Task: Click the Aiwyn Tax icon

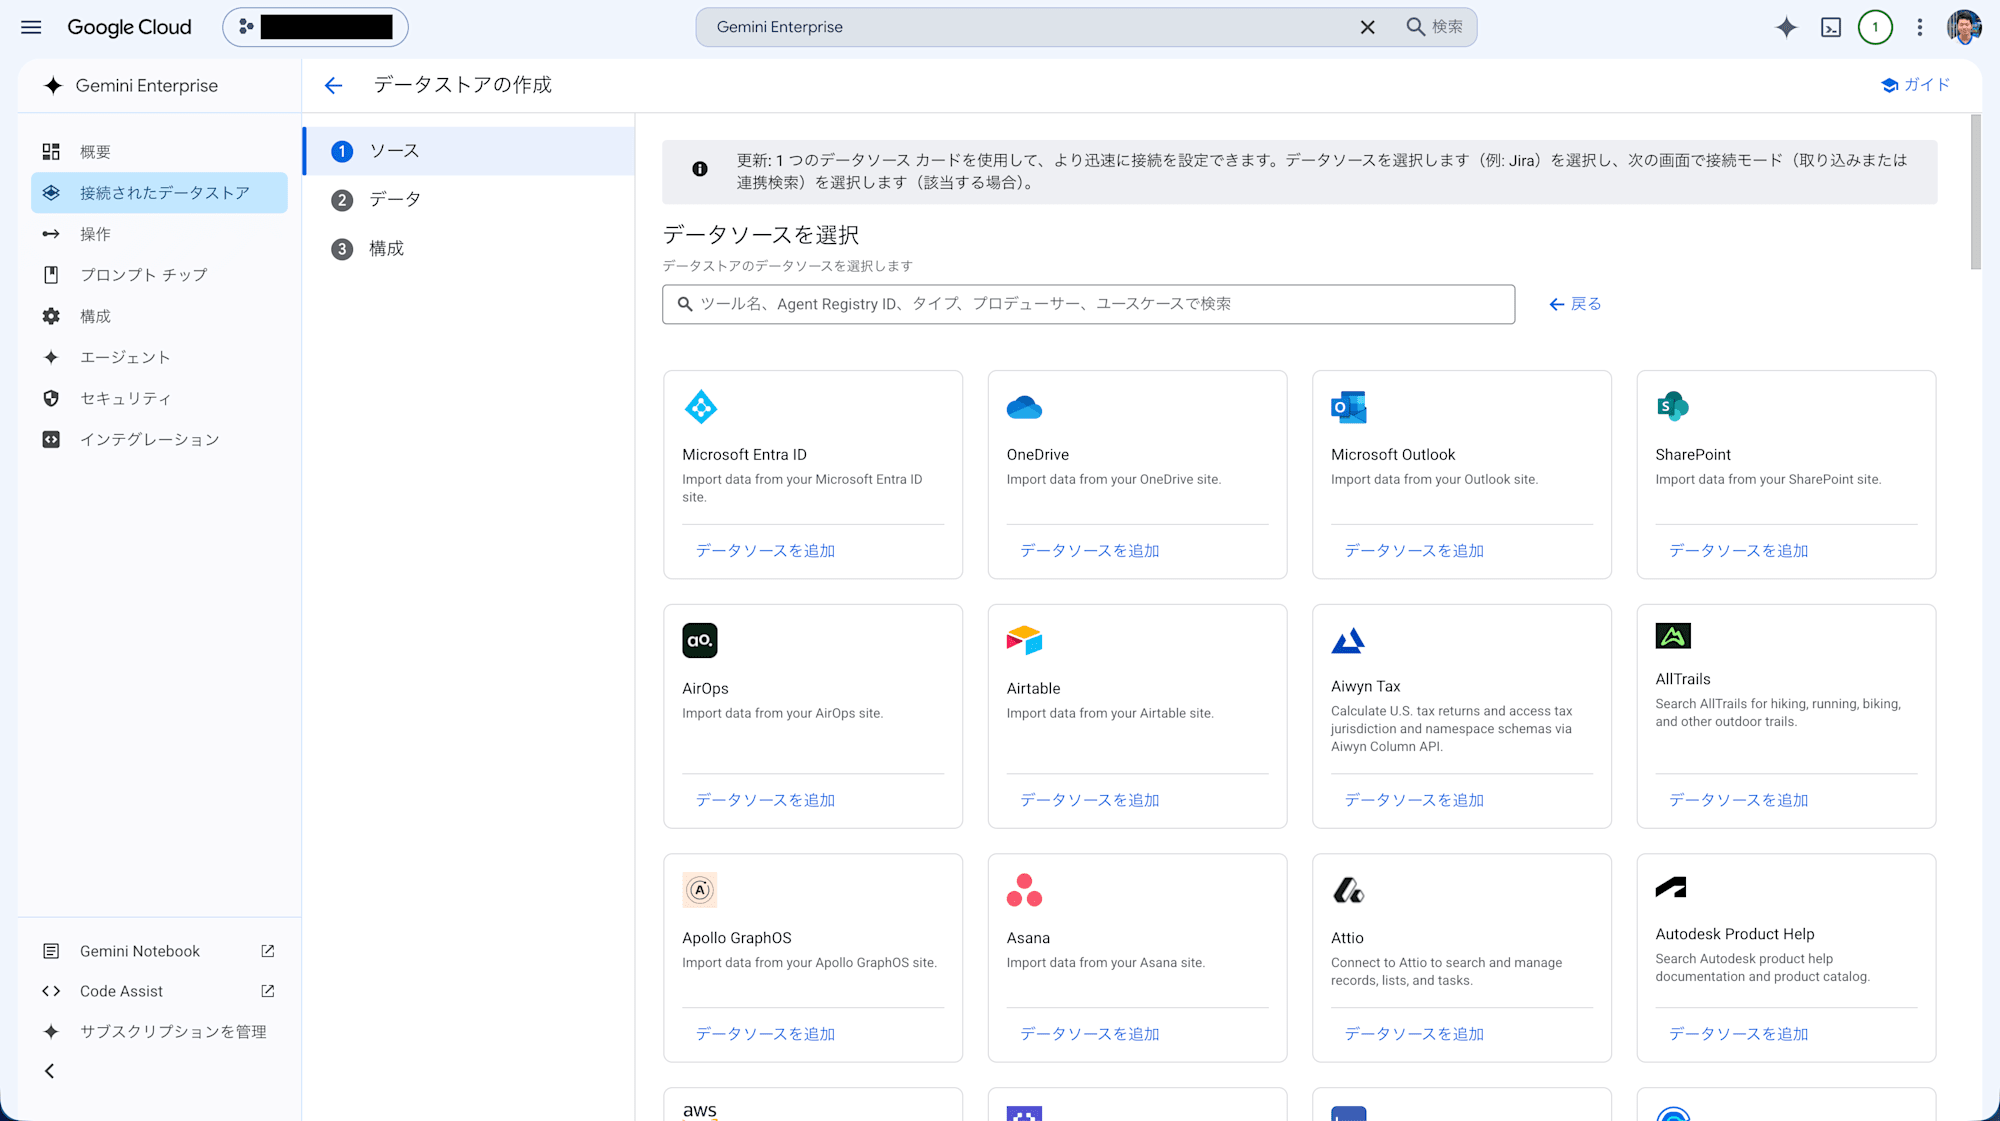Action: click(1348, 640)
